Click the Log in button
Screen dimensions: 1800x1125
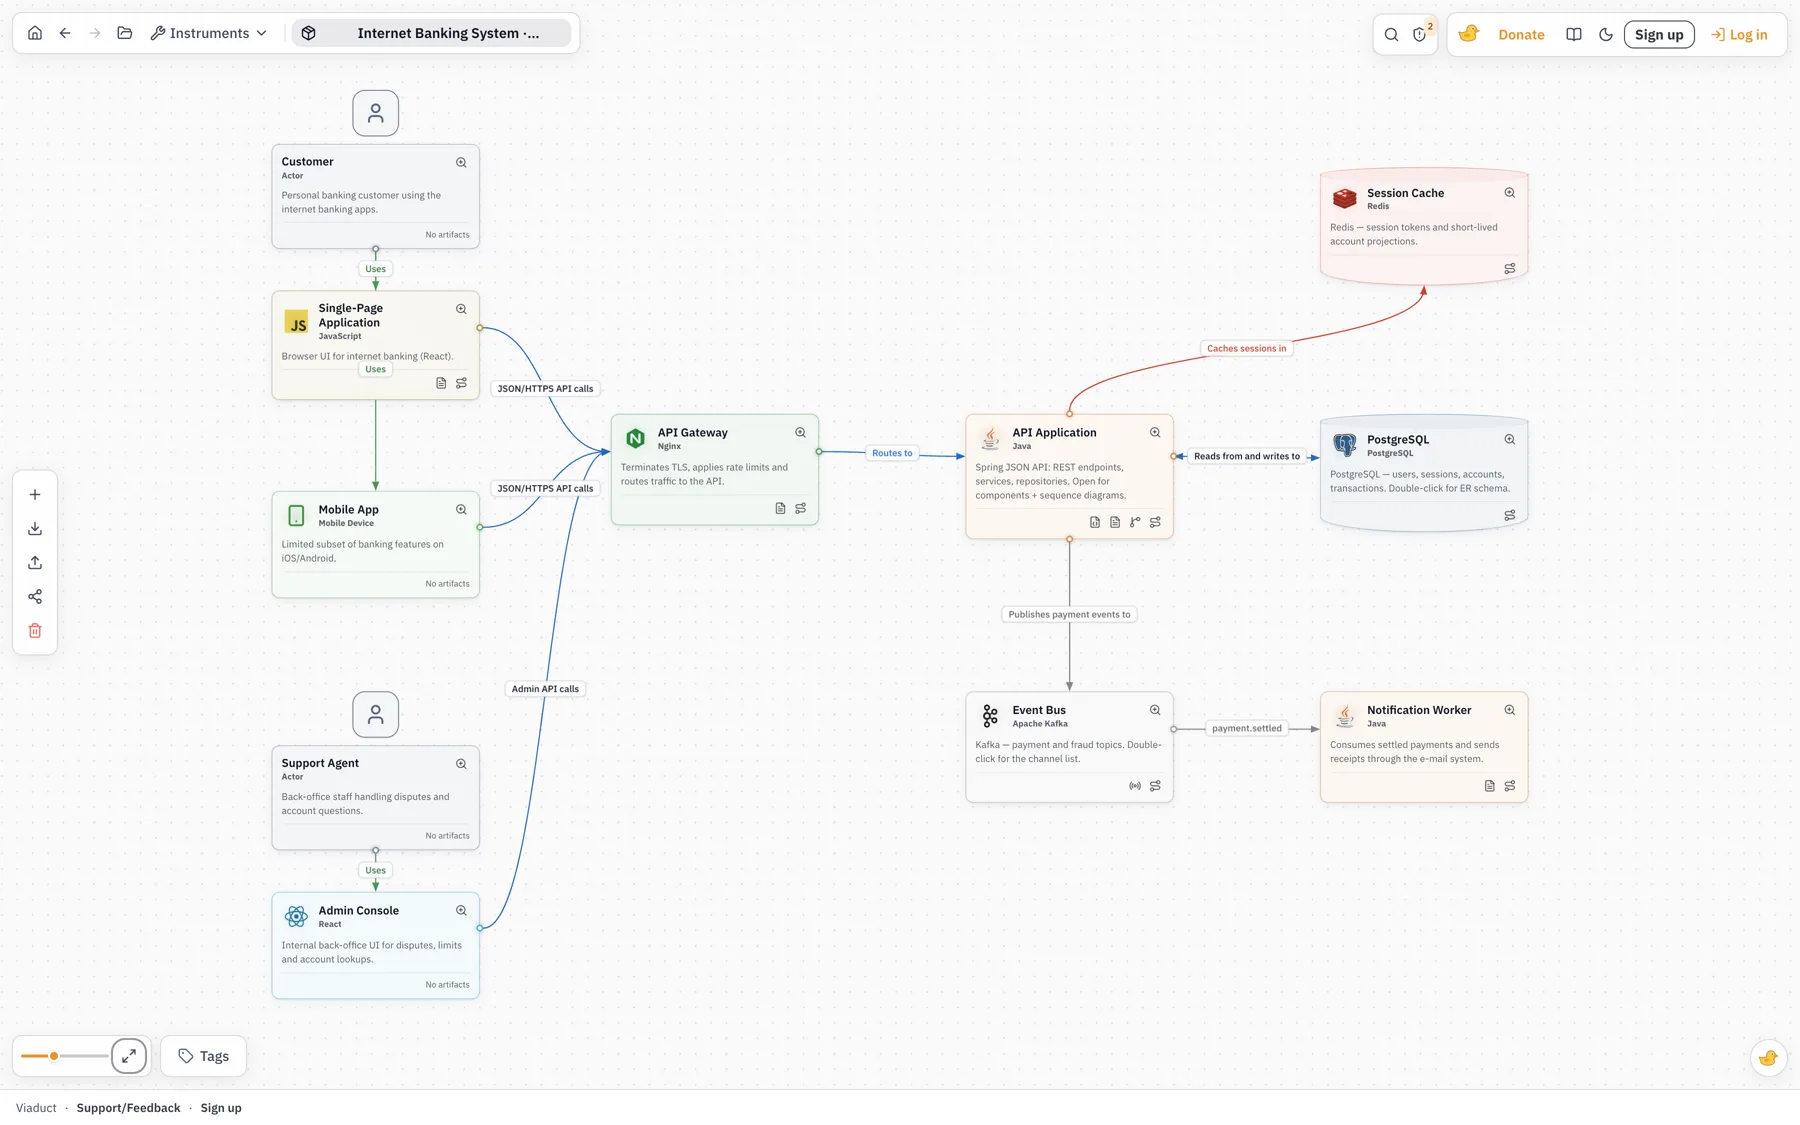(1739, 35)
